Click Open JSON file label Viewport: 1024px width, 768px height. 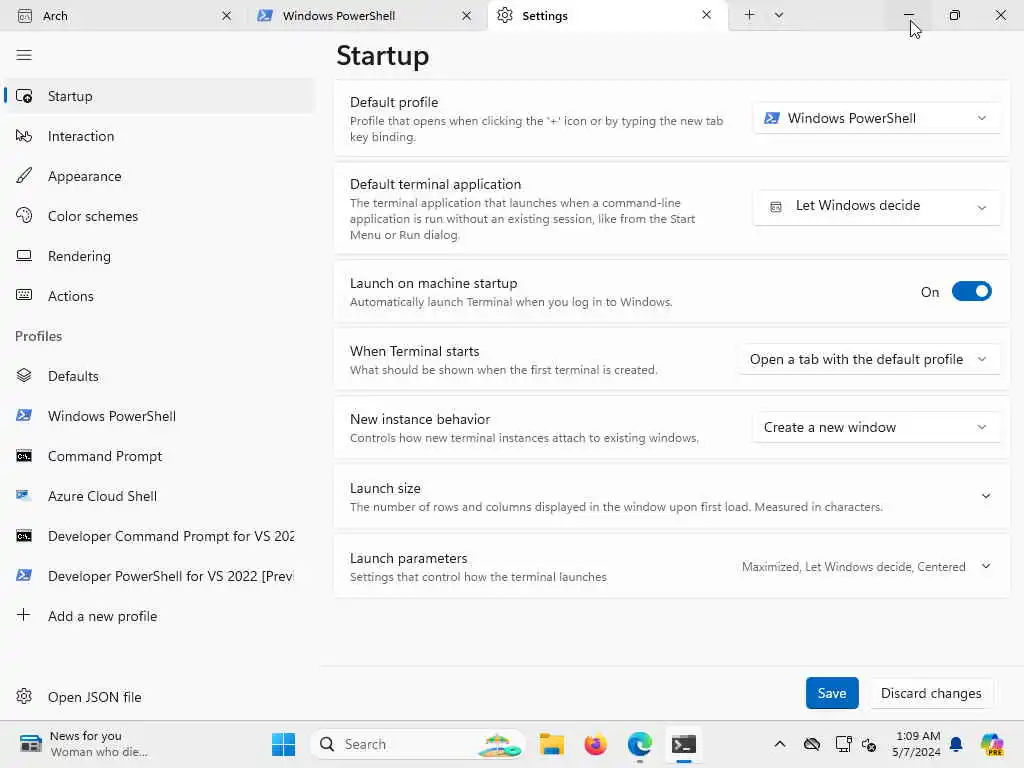coord(95,697)
